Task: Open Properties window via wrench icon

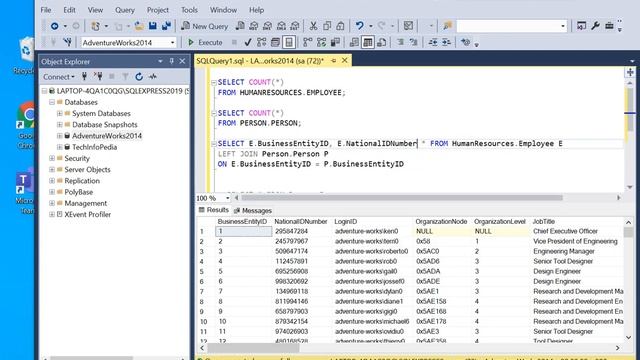Action: (595, 26)
